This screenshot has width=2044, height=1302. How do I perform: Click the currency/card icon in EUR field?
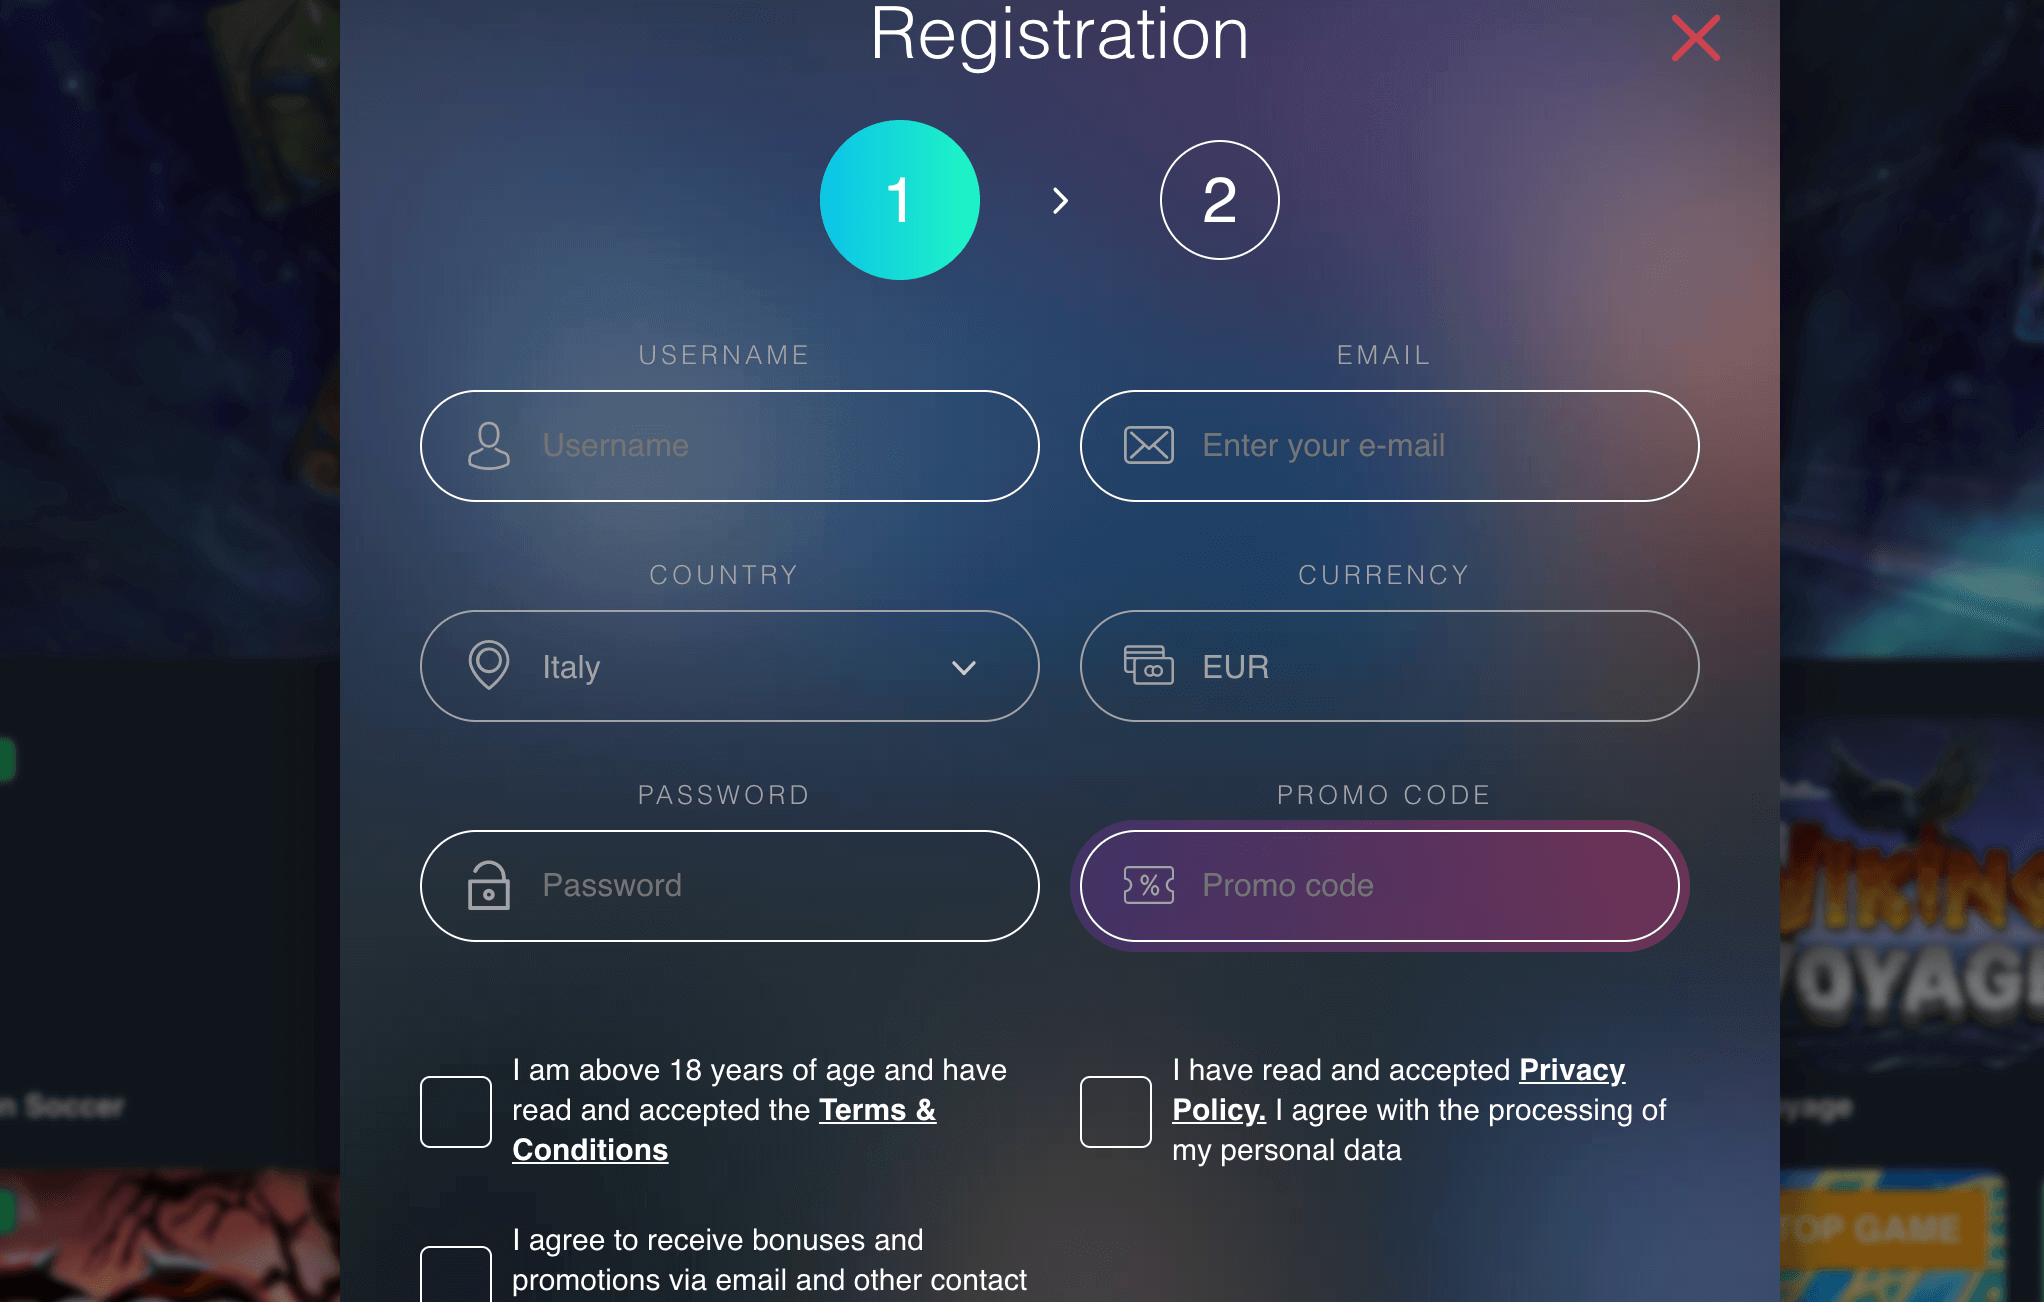tap(1149, 666)
